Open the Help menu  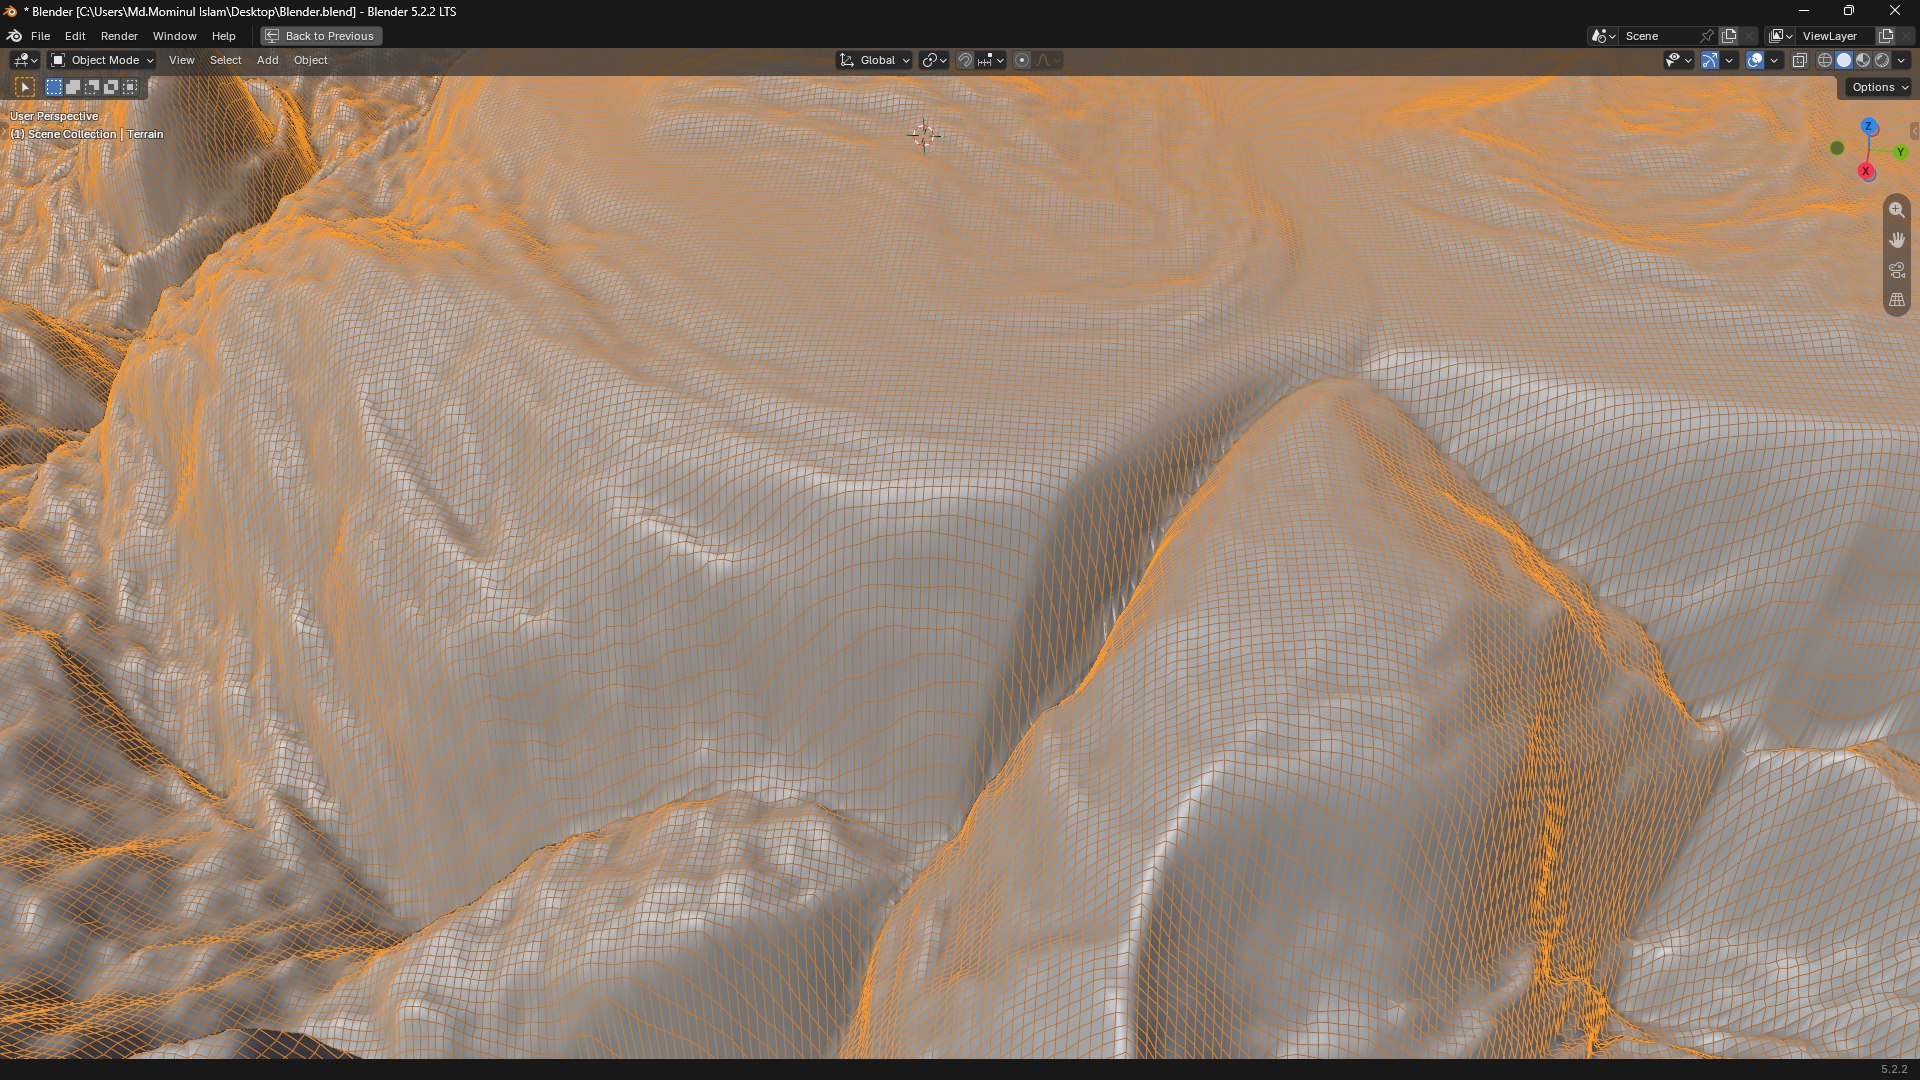223,36
